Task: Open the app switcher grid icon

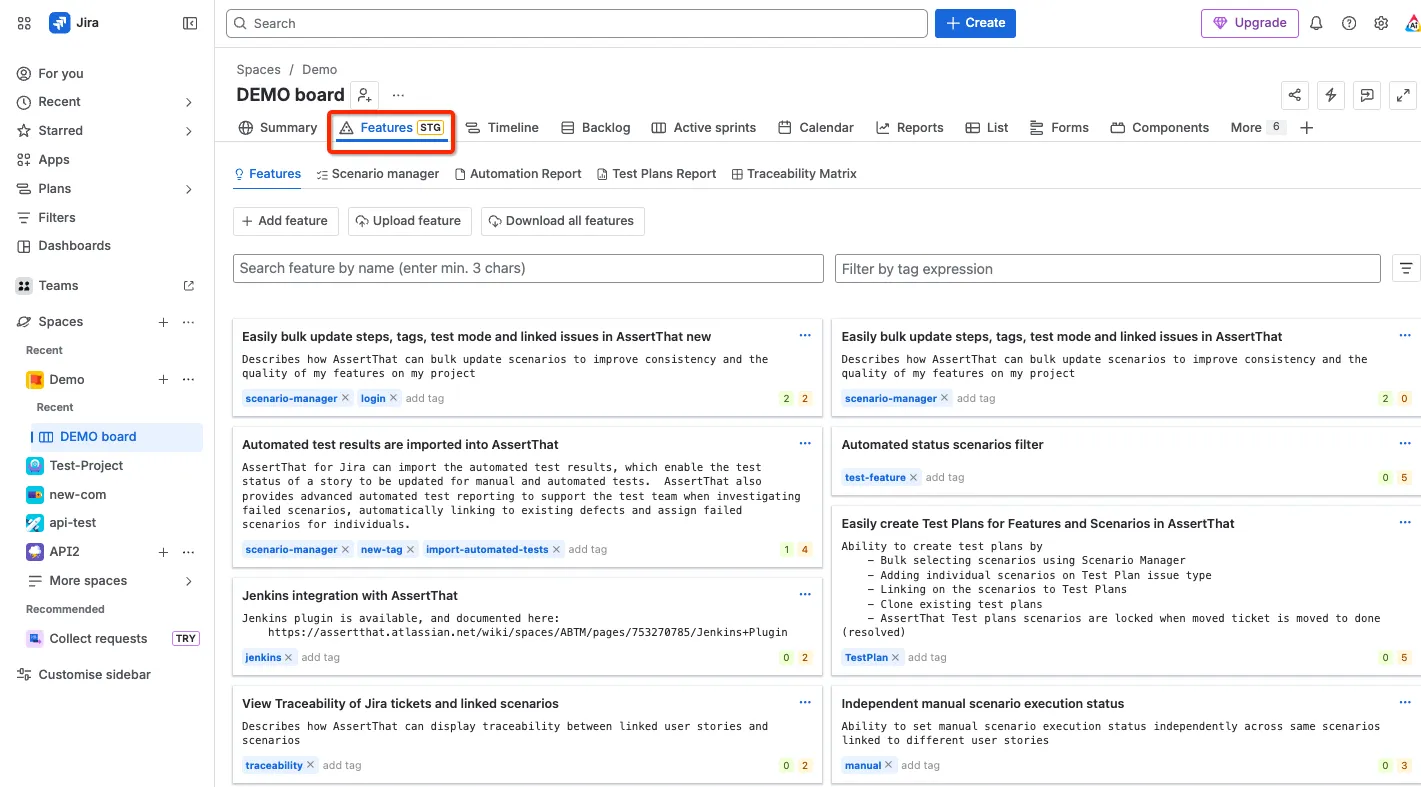Action: click(24, 23)
